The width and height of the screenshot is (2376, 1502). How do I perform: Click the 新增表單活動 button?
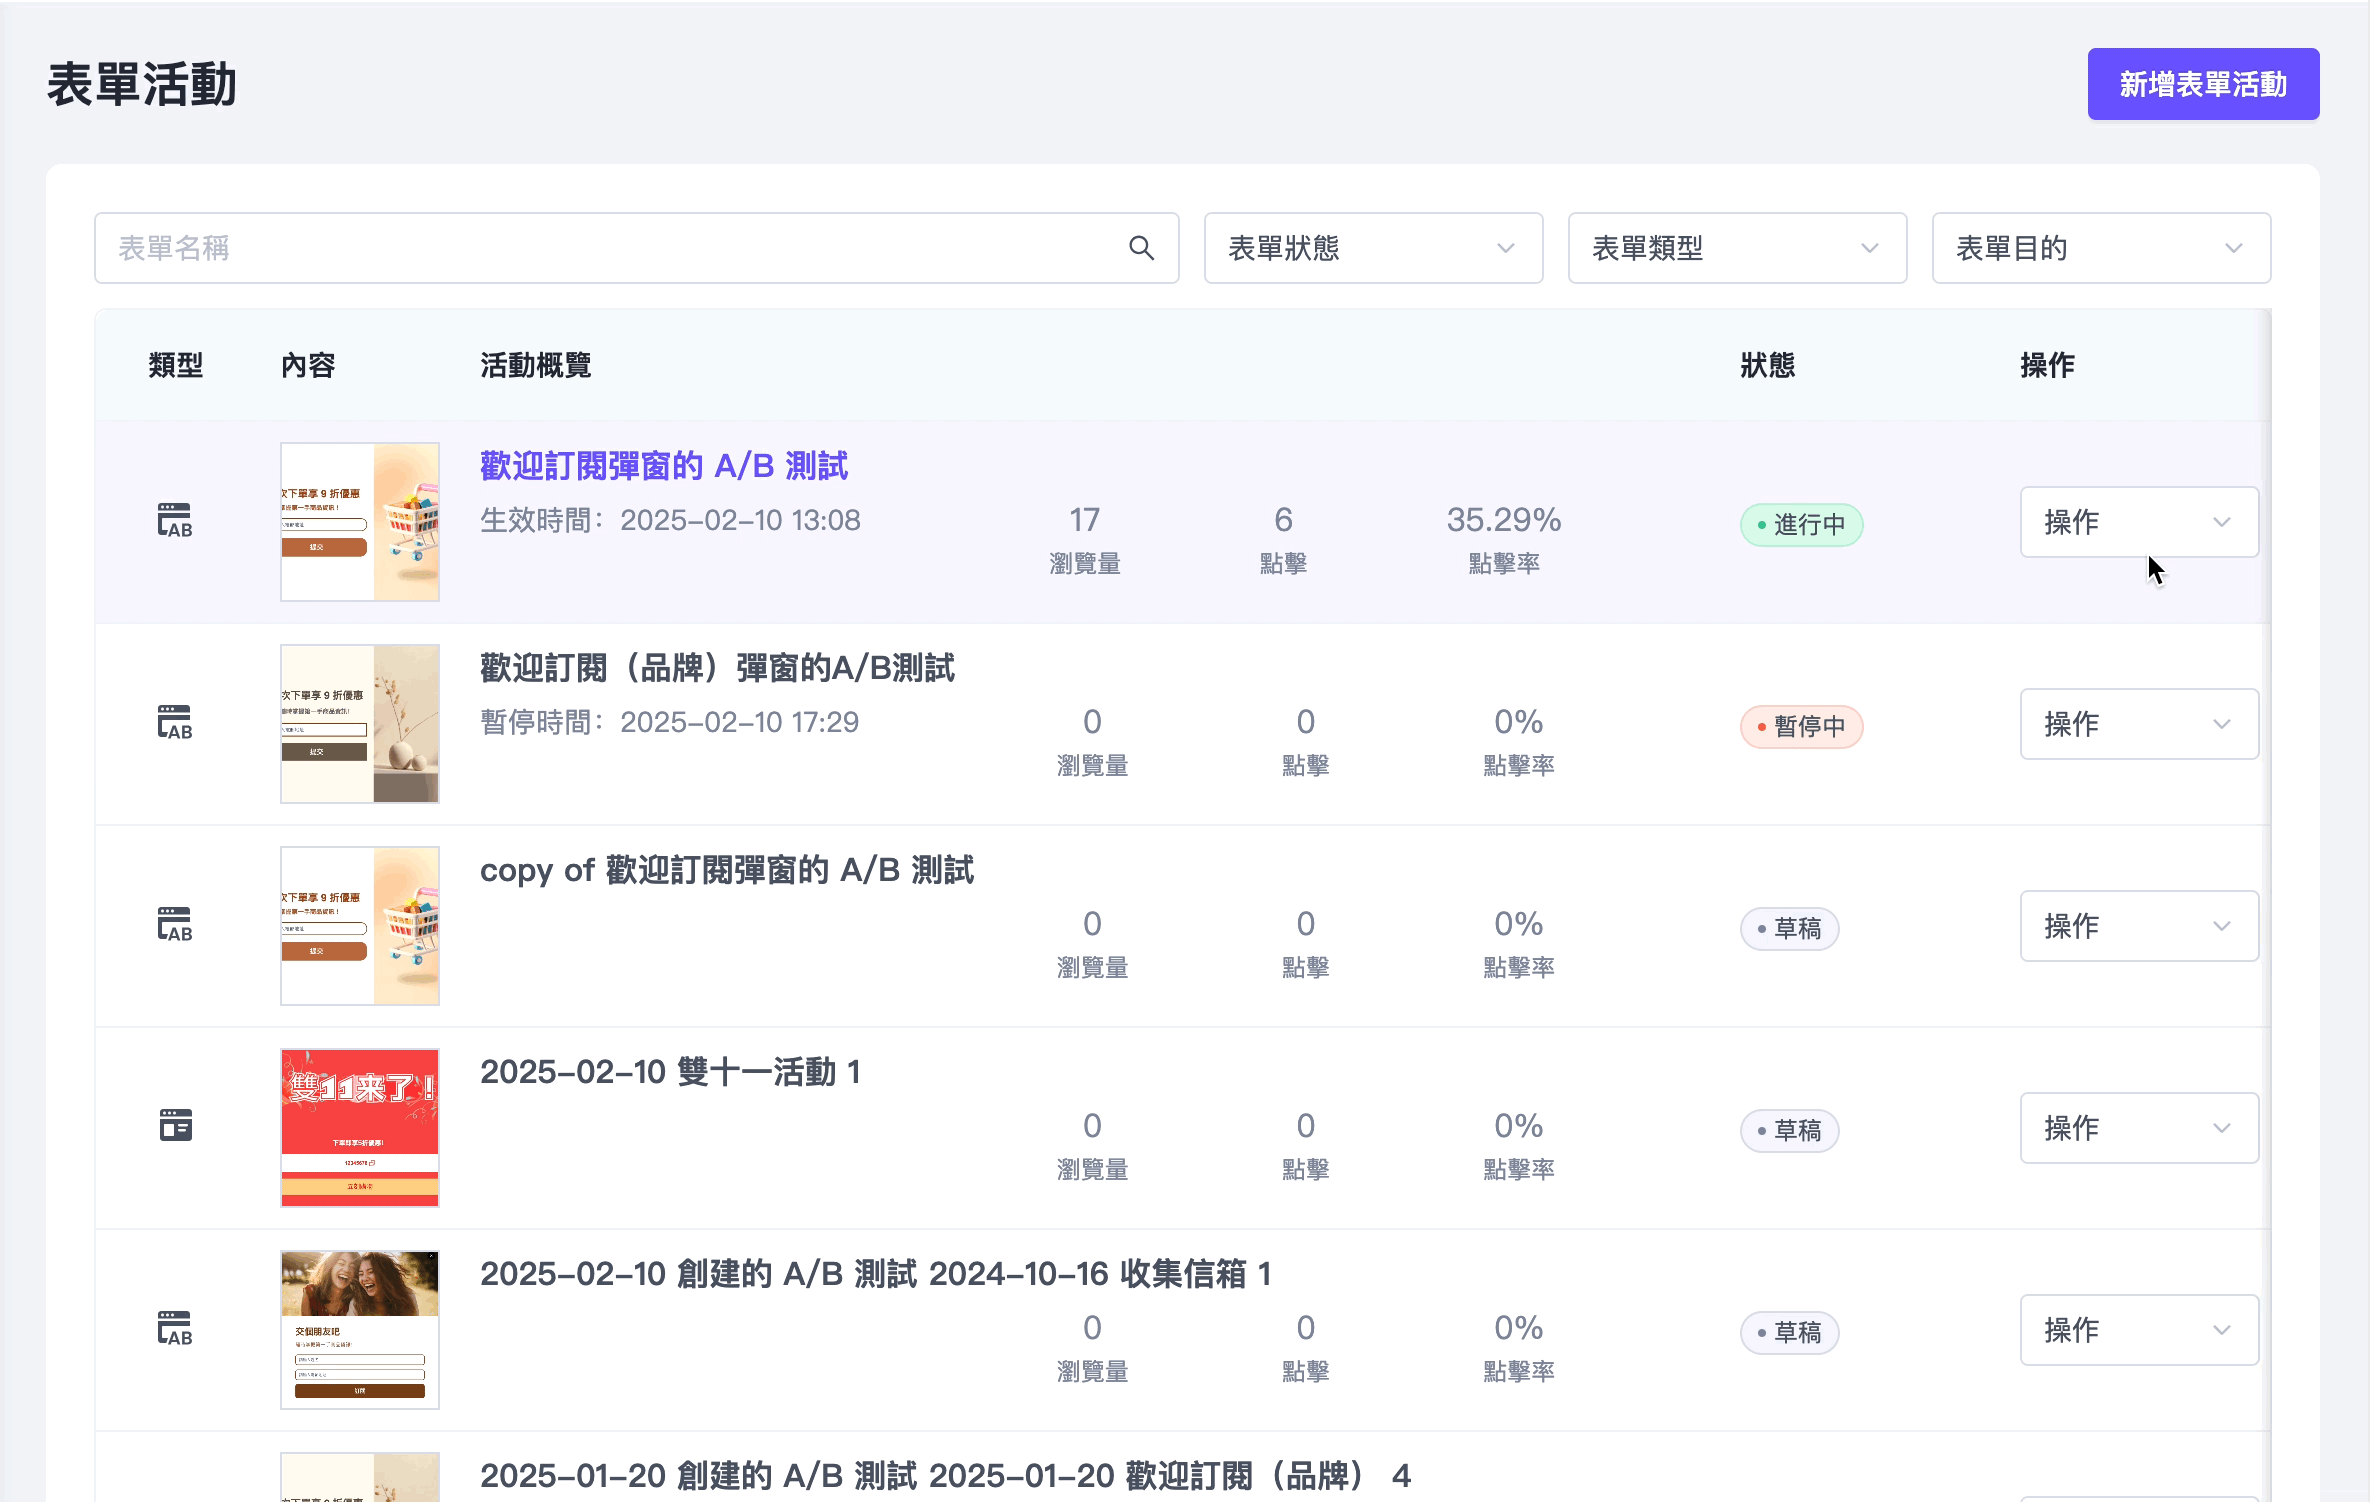point(2202,84)
